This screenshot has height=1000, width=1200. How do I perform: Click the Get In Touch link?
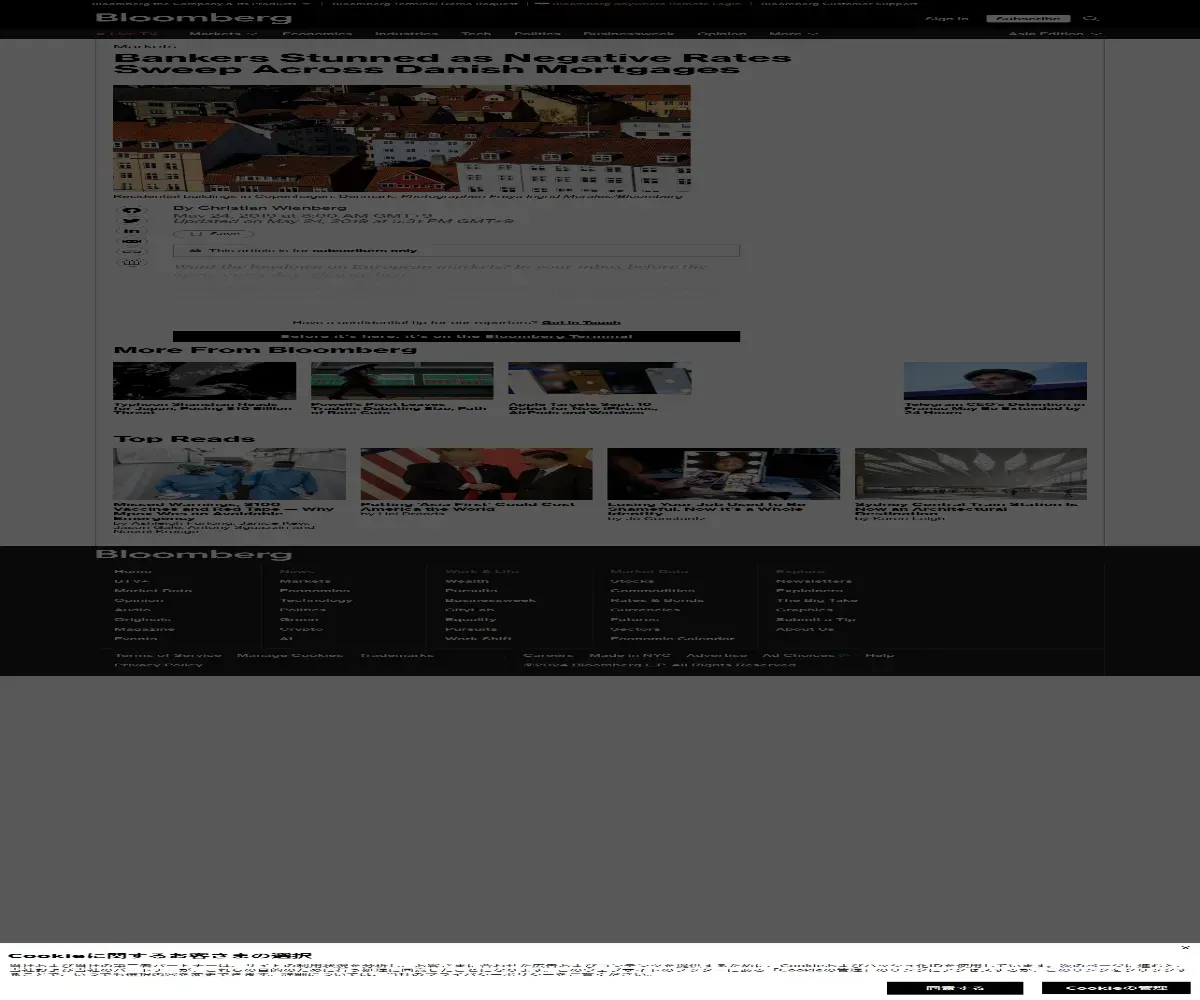pos(581,322)
